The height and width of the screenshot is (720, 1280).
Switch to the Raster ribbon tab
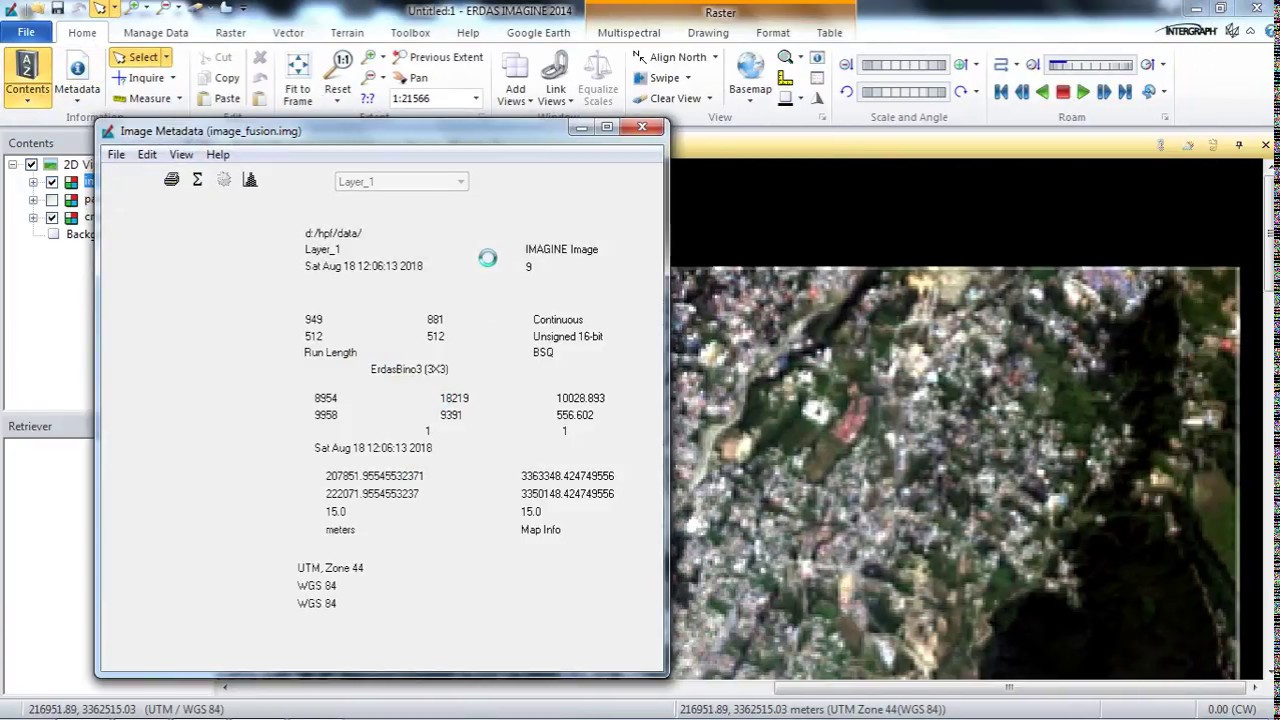pos(230,32)
